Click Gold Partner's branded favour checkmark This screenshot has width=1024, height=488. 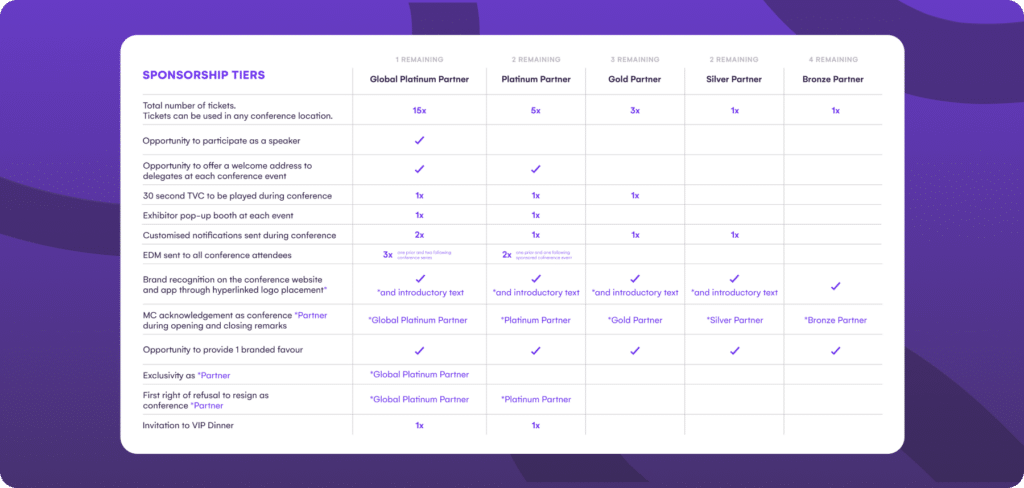635,351
